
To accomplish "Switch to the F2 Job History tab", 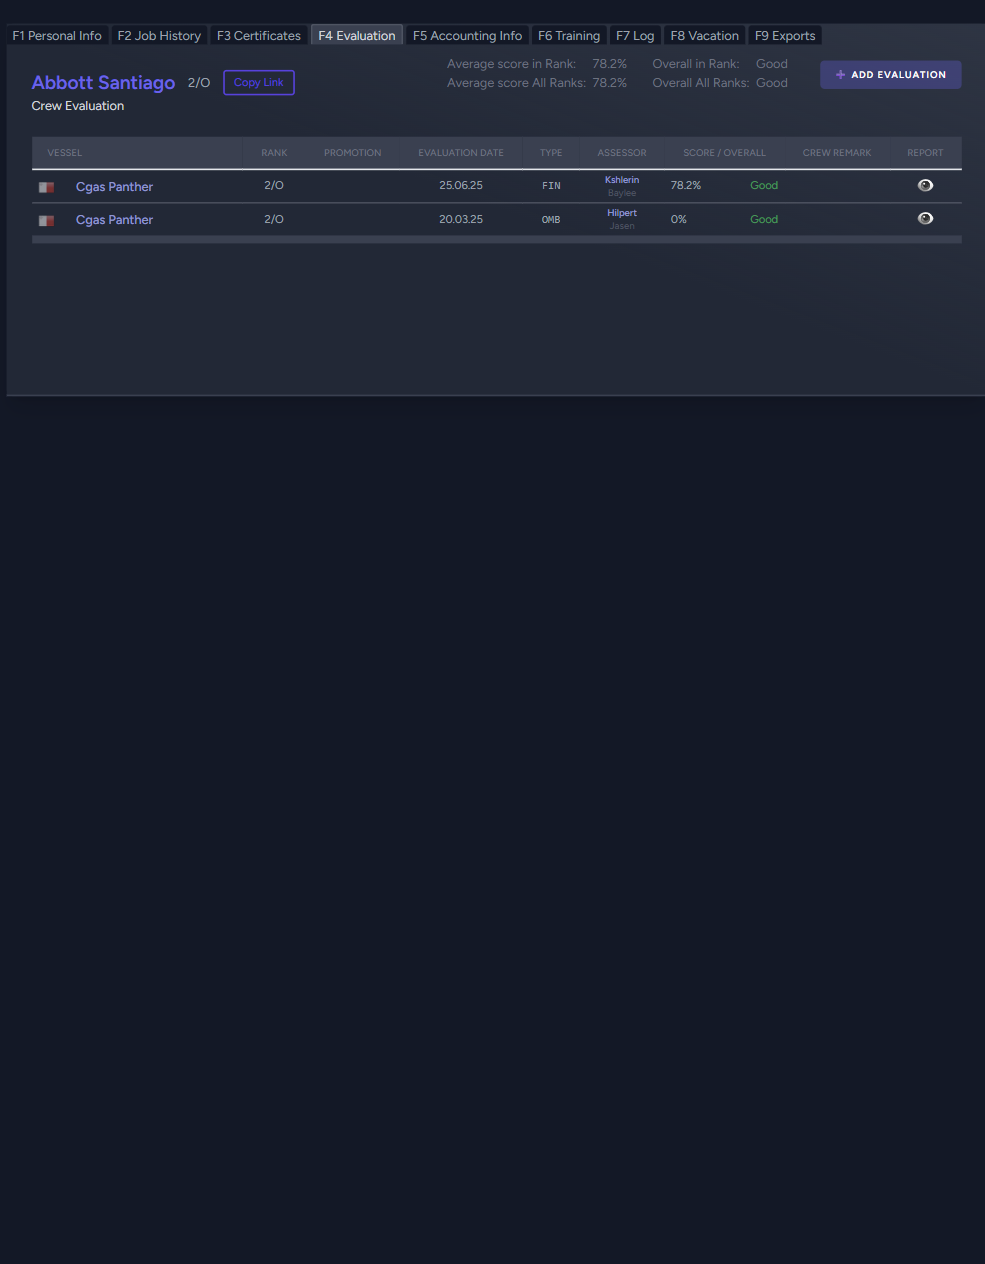I will 159,36.
